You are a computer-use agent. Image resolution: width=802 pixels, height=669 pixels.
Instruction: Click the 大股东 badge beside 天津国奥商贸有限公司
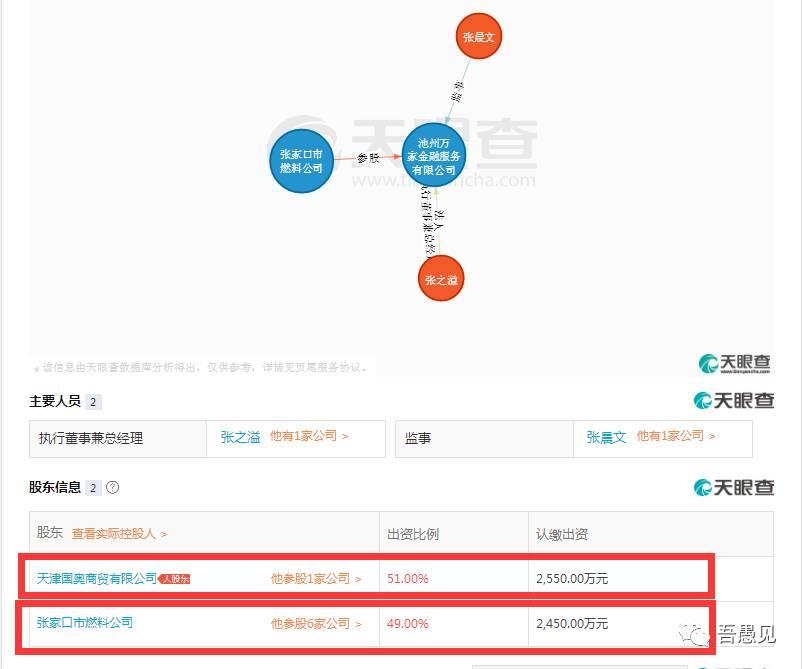point(174,579)
